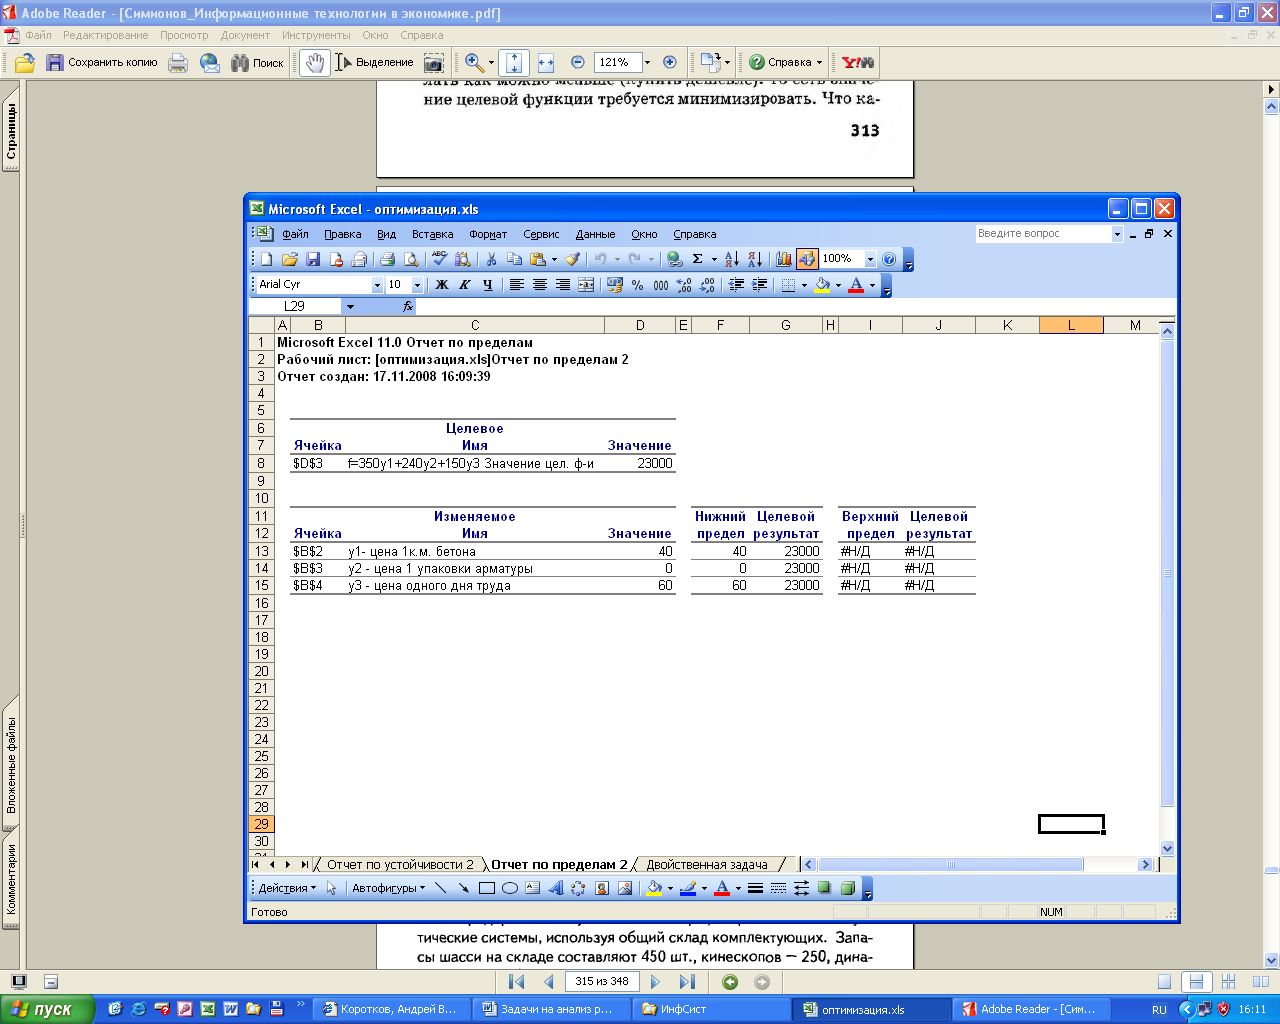Switch to 'Двойственная задача' sheet tab
The image size is (1280, 1024).
(707, 864)
